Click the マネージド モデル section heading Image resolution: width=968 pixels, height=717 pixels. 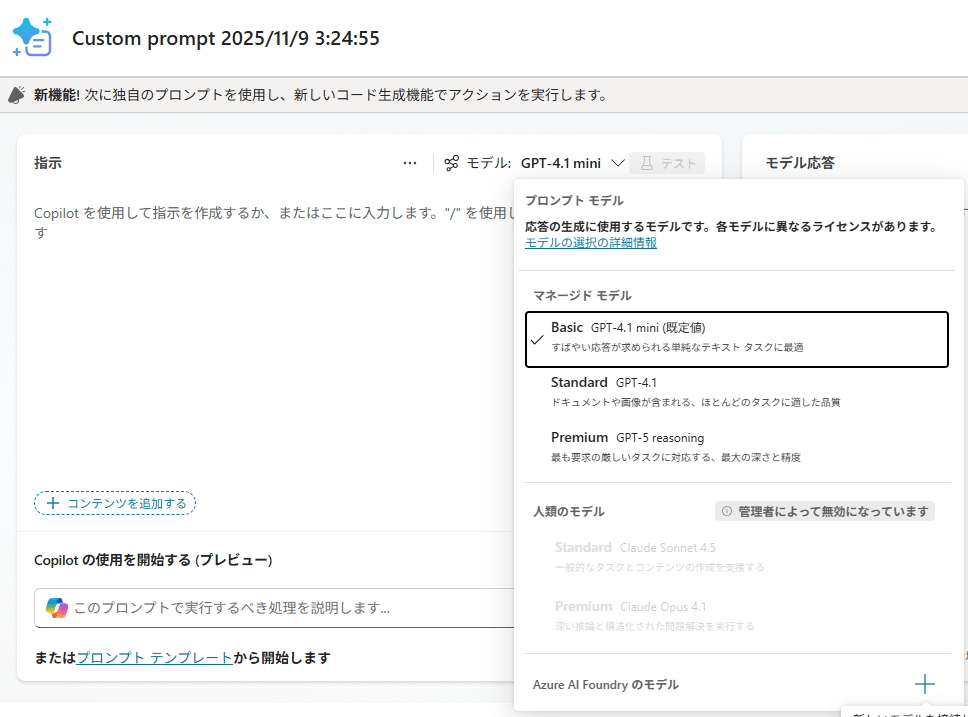coord(582,296)
